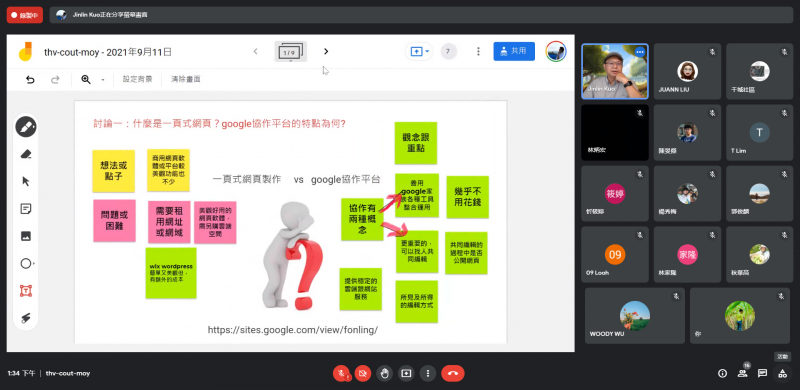The height and width of the screenshot is (390, 800).
Task: Click the google協作平台 text label
Action: pos(345,179)
